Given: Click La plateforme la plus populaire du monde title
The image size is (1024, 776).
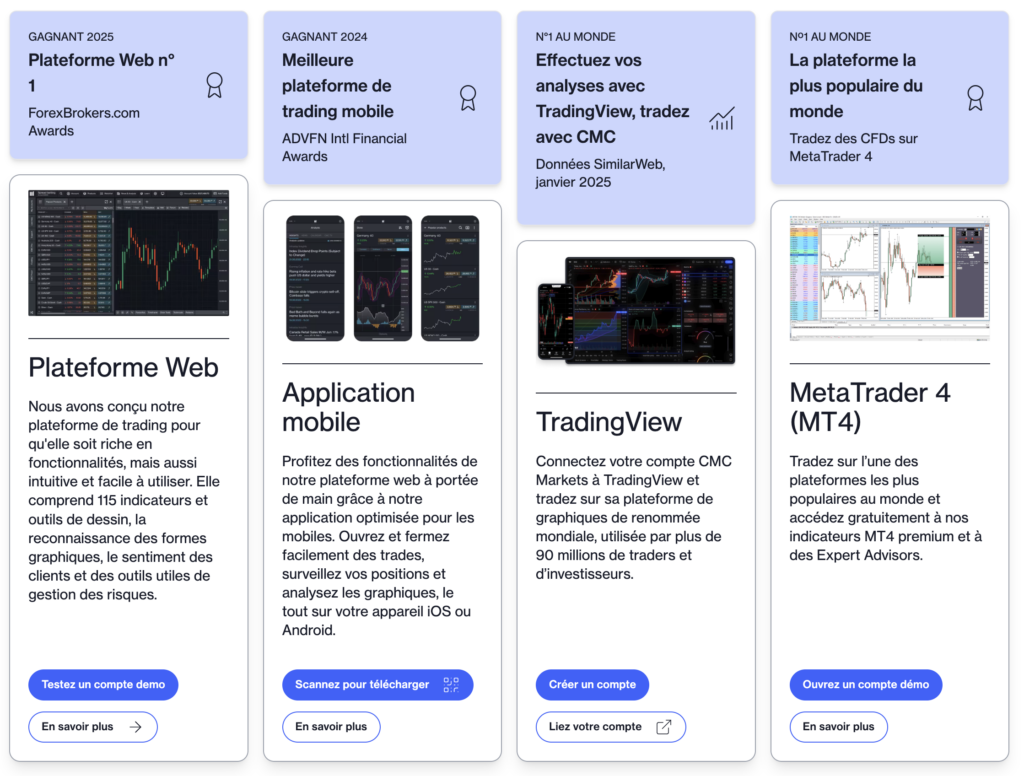Looking at the screenshot, I should (856, 86).
